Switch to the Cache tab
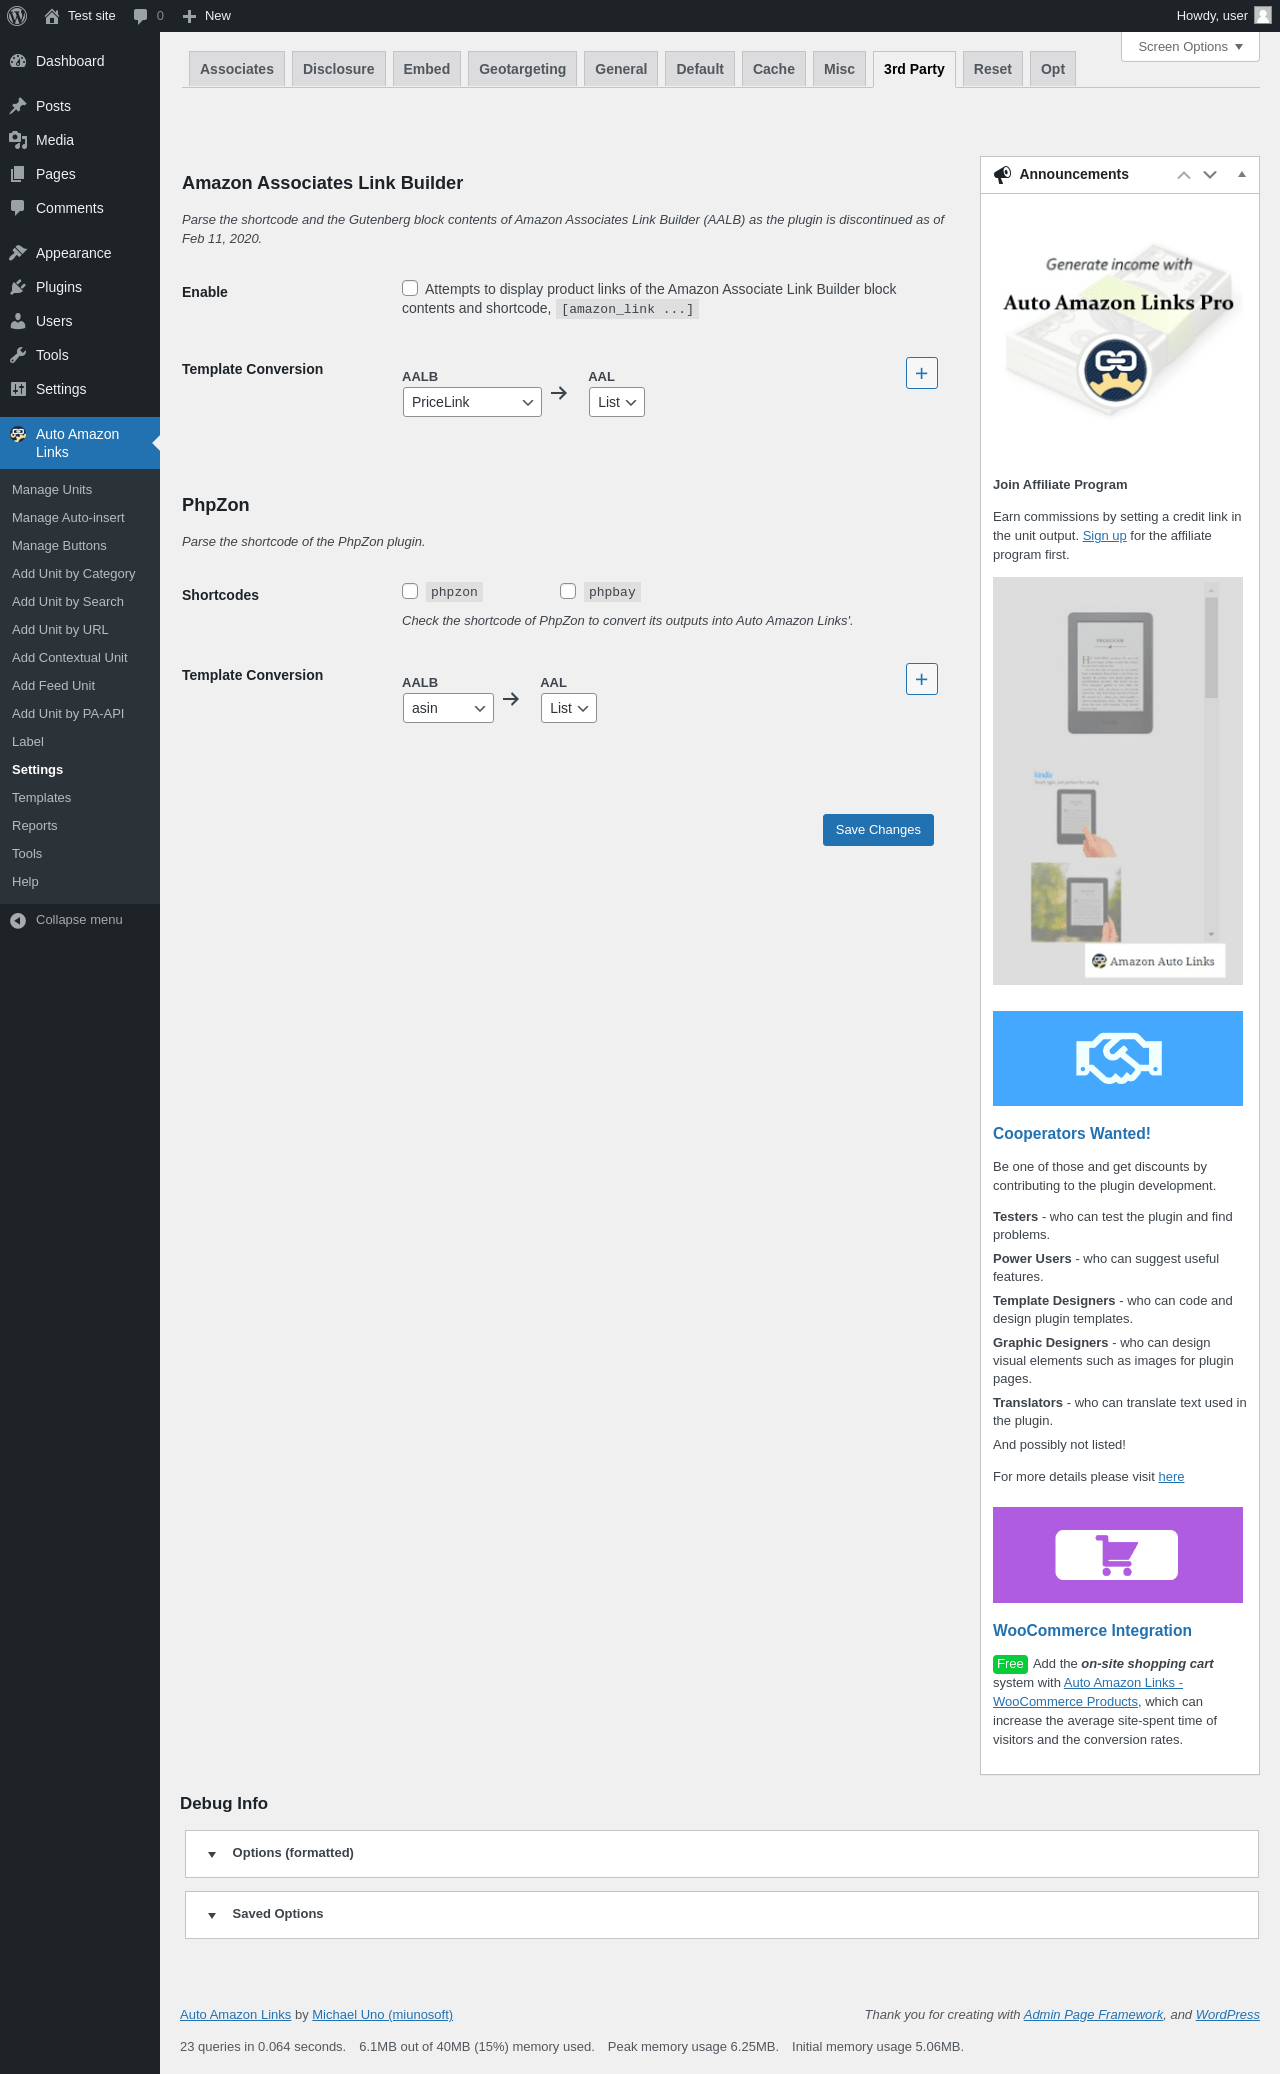The height and width of the screenshot is (2074, 1280). point(774,69)
